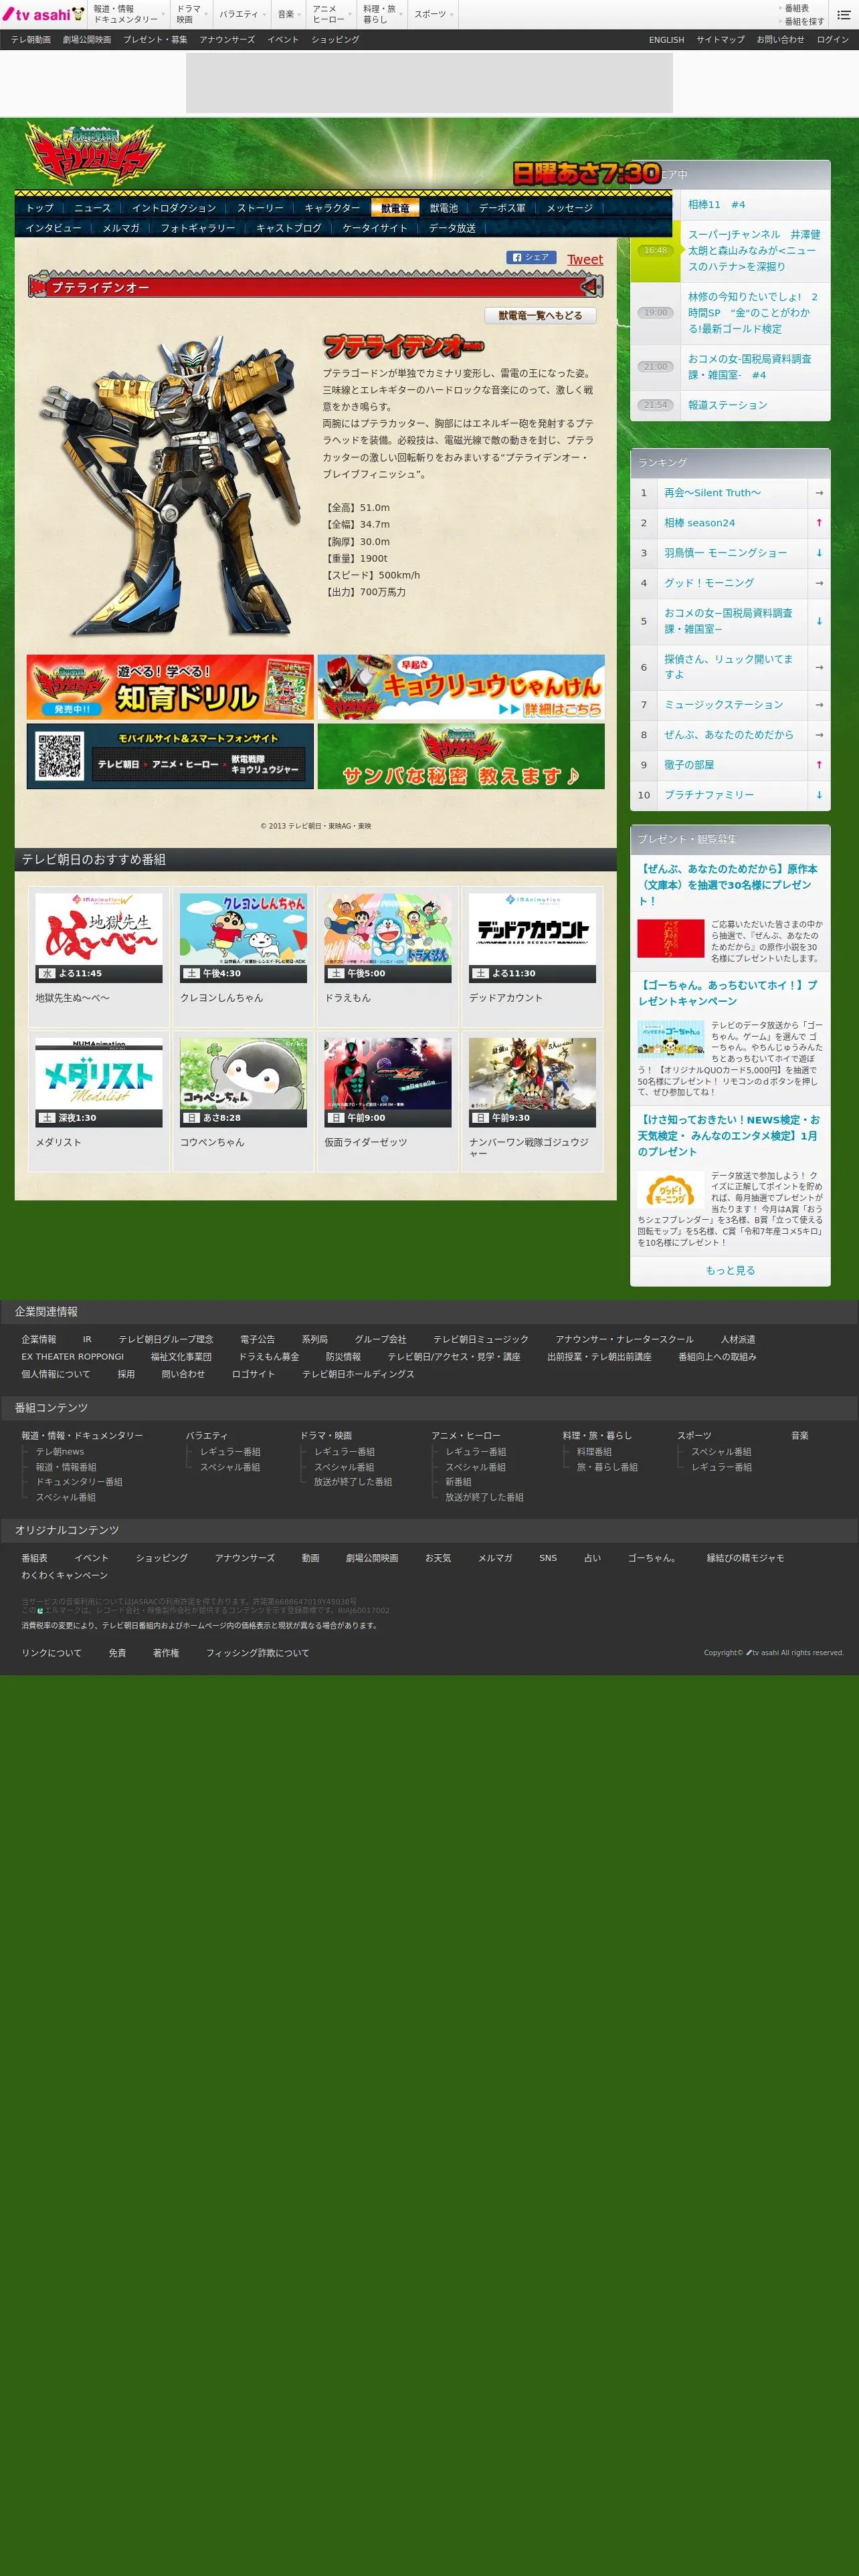The image size is (859, 2576).
Task: Expand the 料理・旅暮らし dropdown
Action: (x=381, y=14)
